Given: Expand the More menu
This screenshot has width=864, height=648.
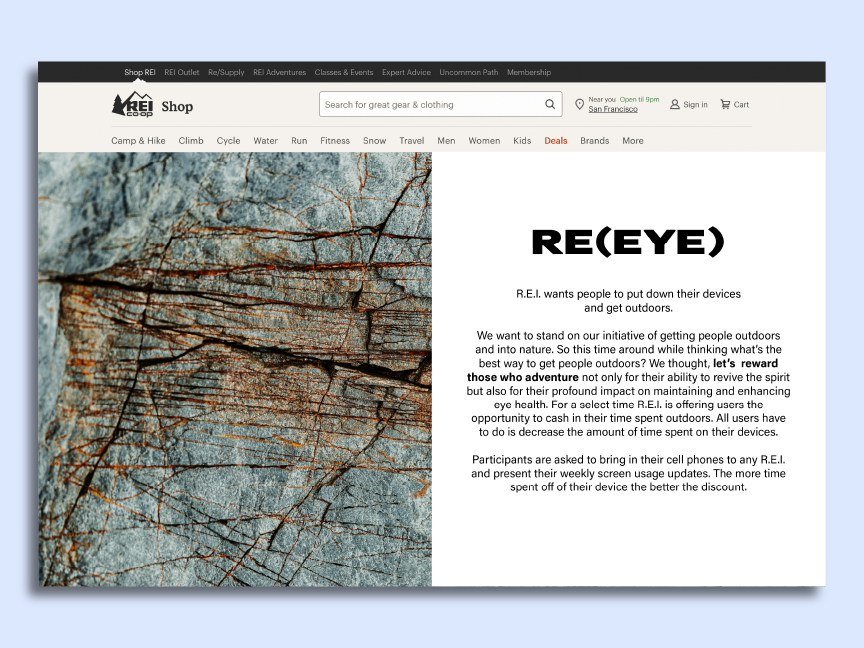Looking at the screenshot, I should (x=633, y=141).
